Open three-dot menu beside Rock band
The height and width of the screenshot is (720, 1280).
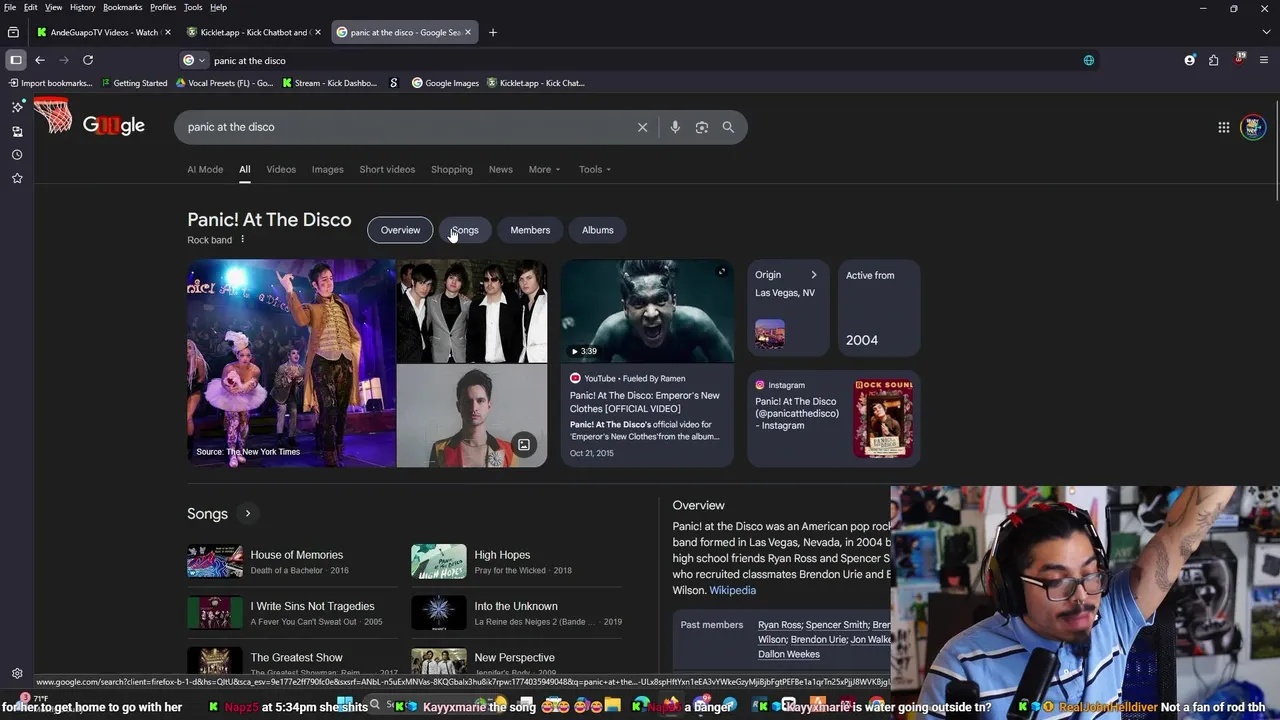point(242,240)
